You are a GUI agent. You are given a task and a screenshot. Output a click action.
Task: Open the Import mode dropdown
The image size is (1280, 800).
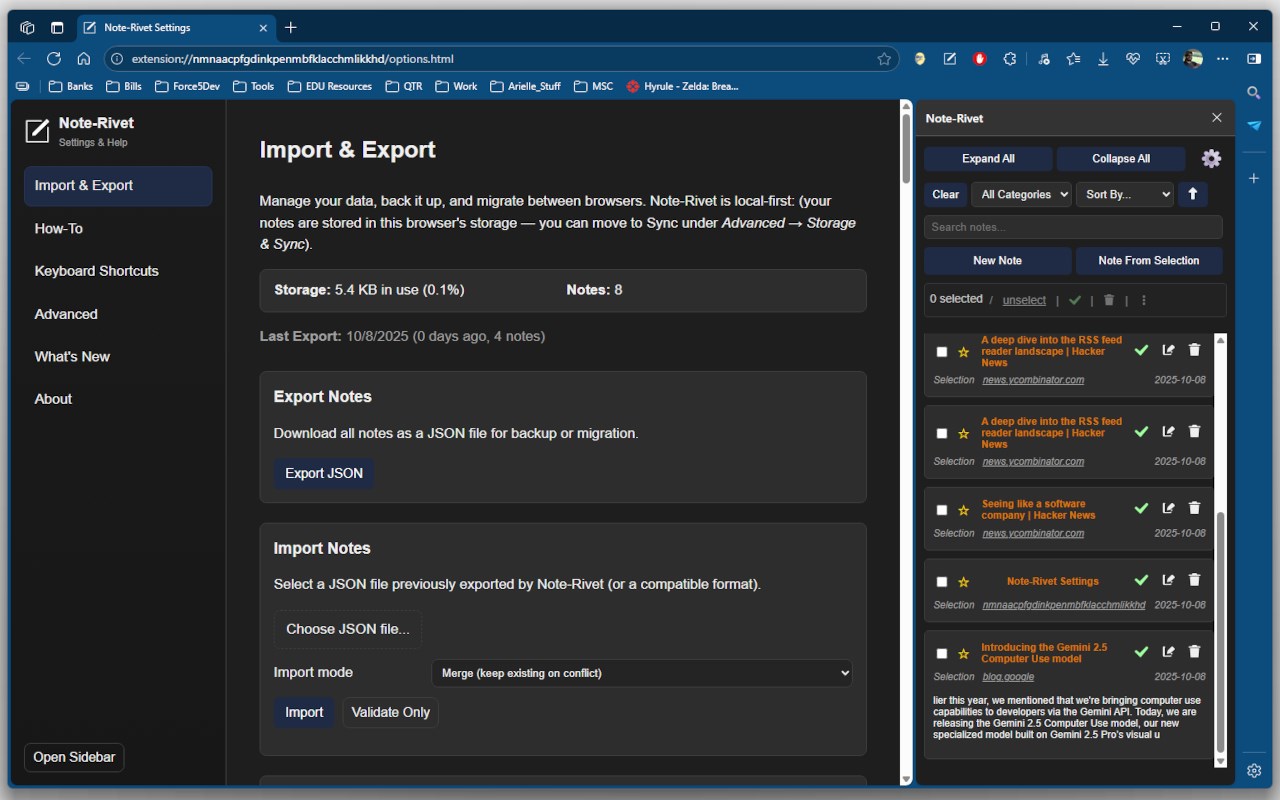coord(642,673)
